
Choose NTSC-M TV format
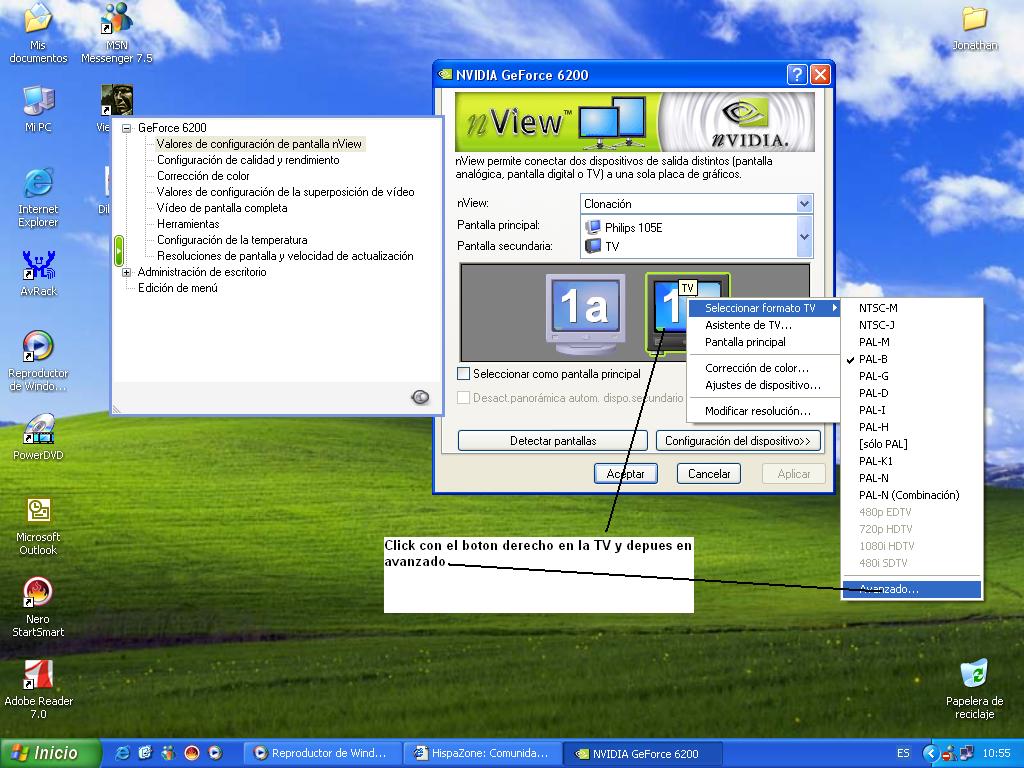878,308
